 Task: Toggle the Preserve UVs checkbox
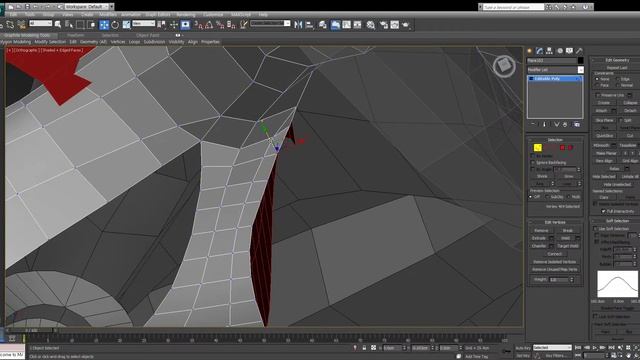click(x=598, y=95)
